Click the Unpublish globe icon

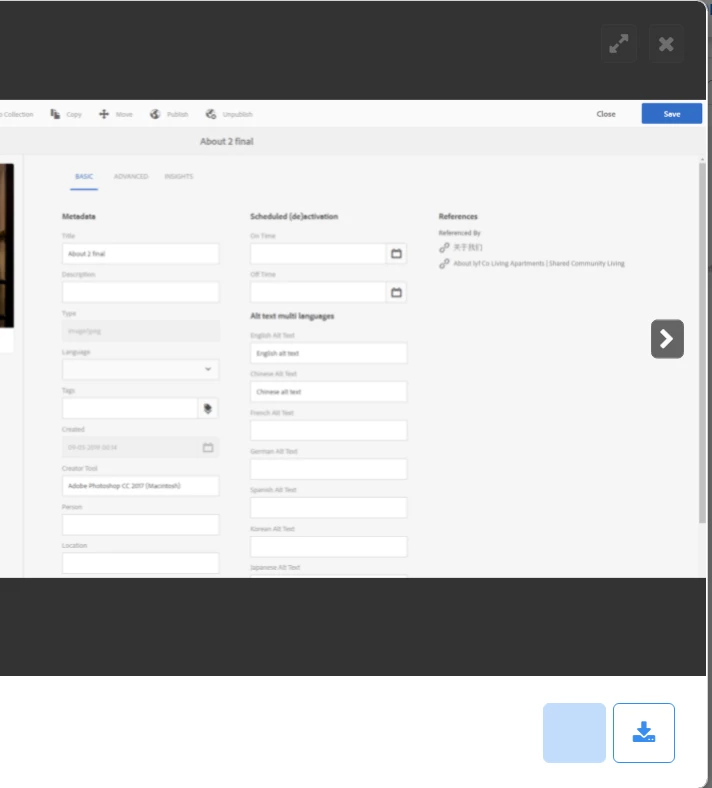(211, 114)
